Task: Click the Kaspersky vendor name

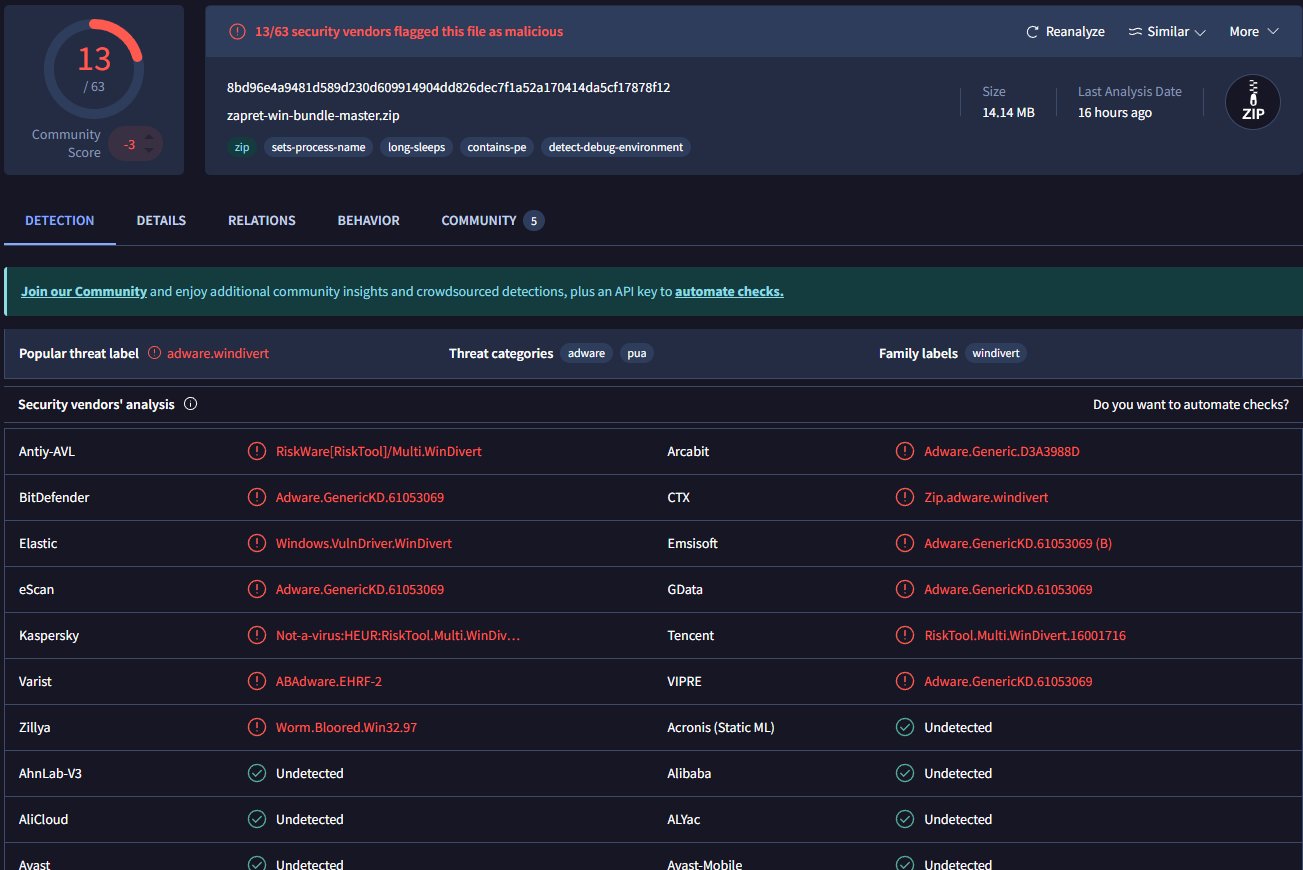Action: 49,636
